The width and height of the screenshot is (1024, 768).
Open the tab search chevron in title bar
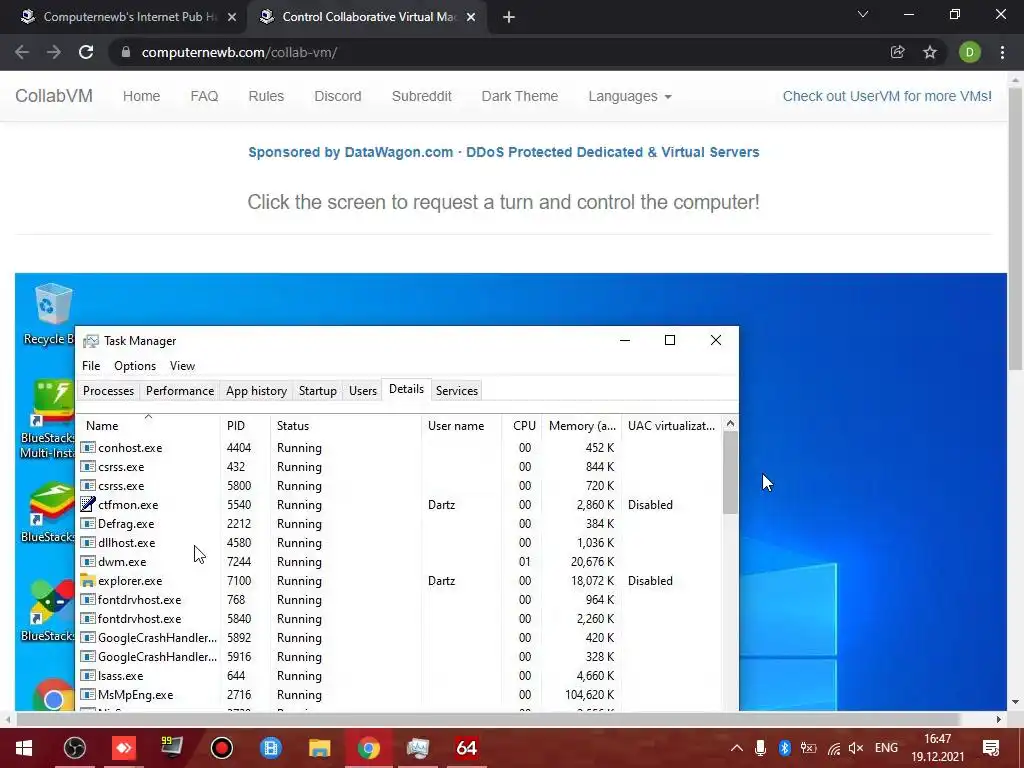863,14
